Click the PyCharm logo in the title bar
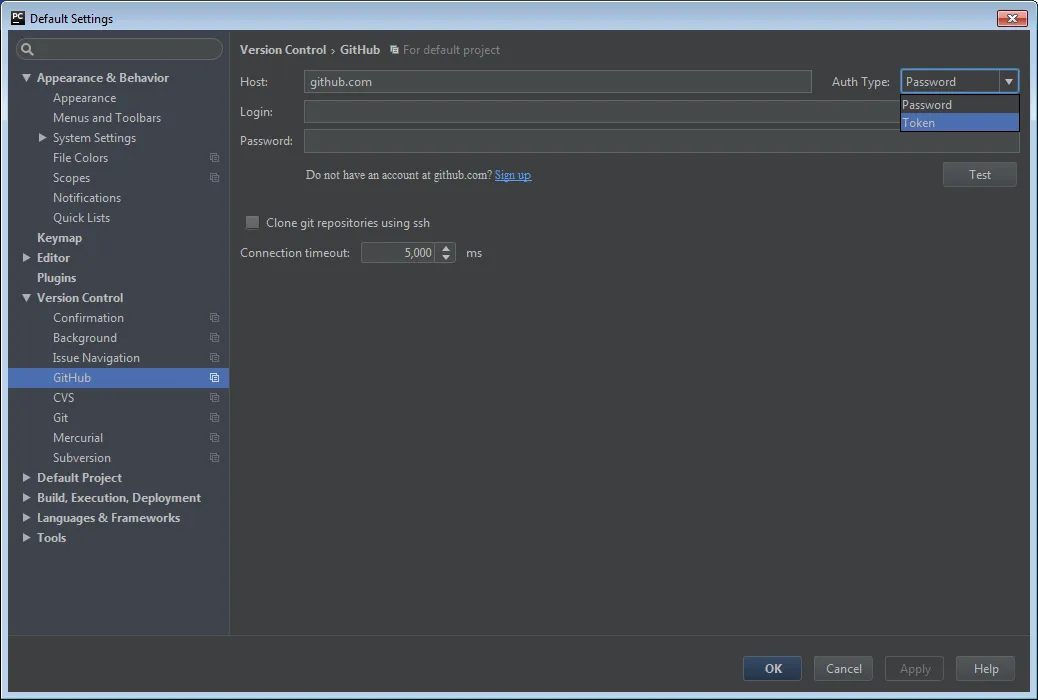The image size is (1038, 700). [x=18, y=18]
